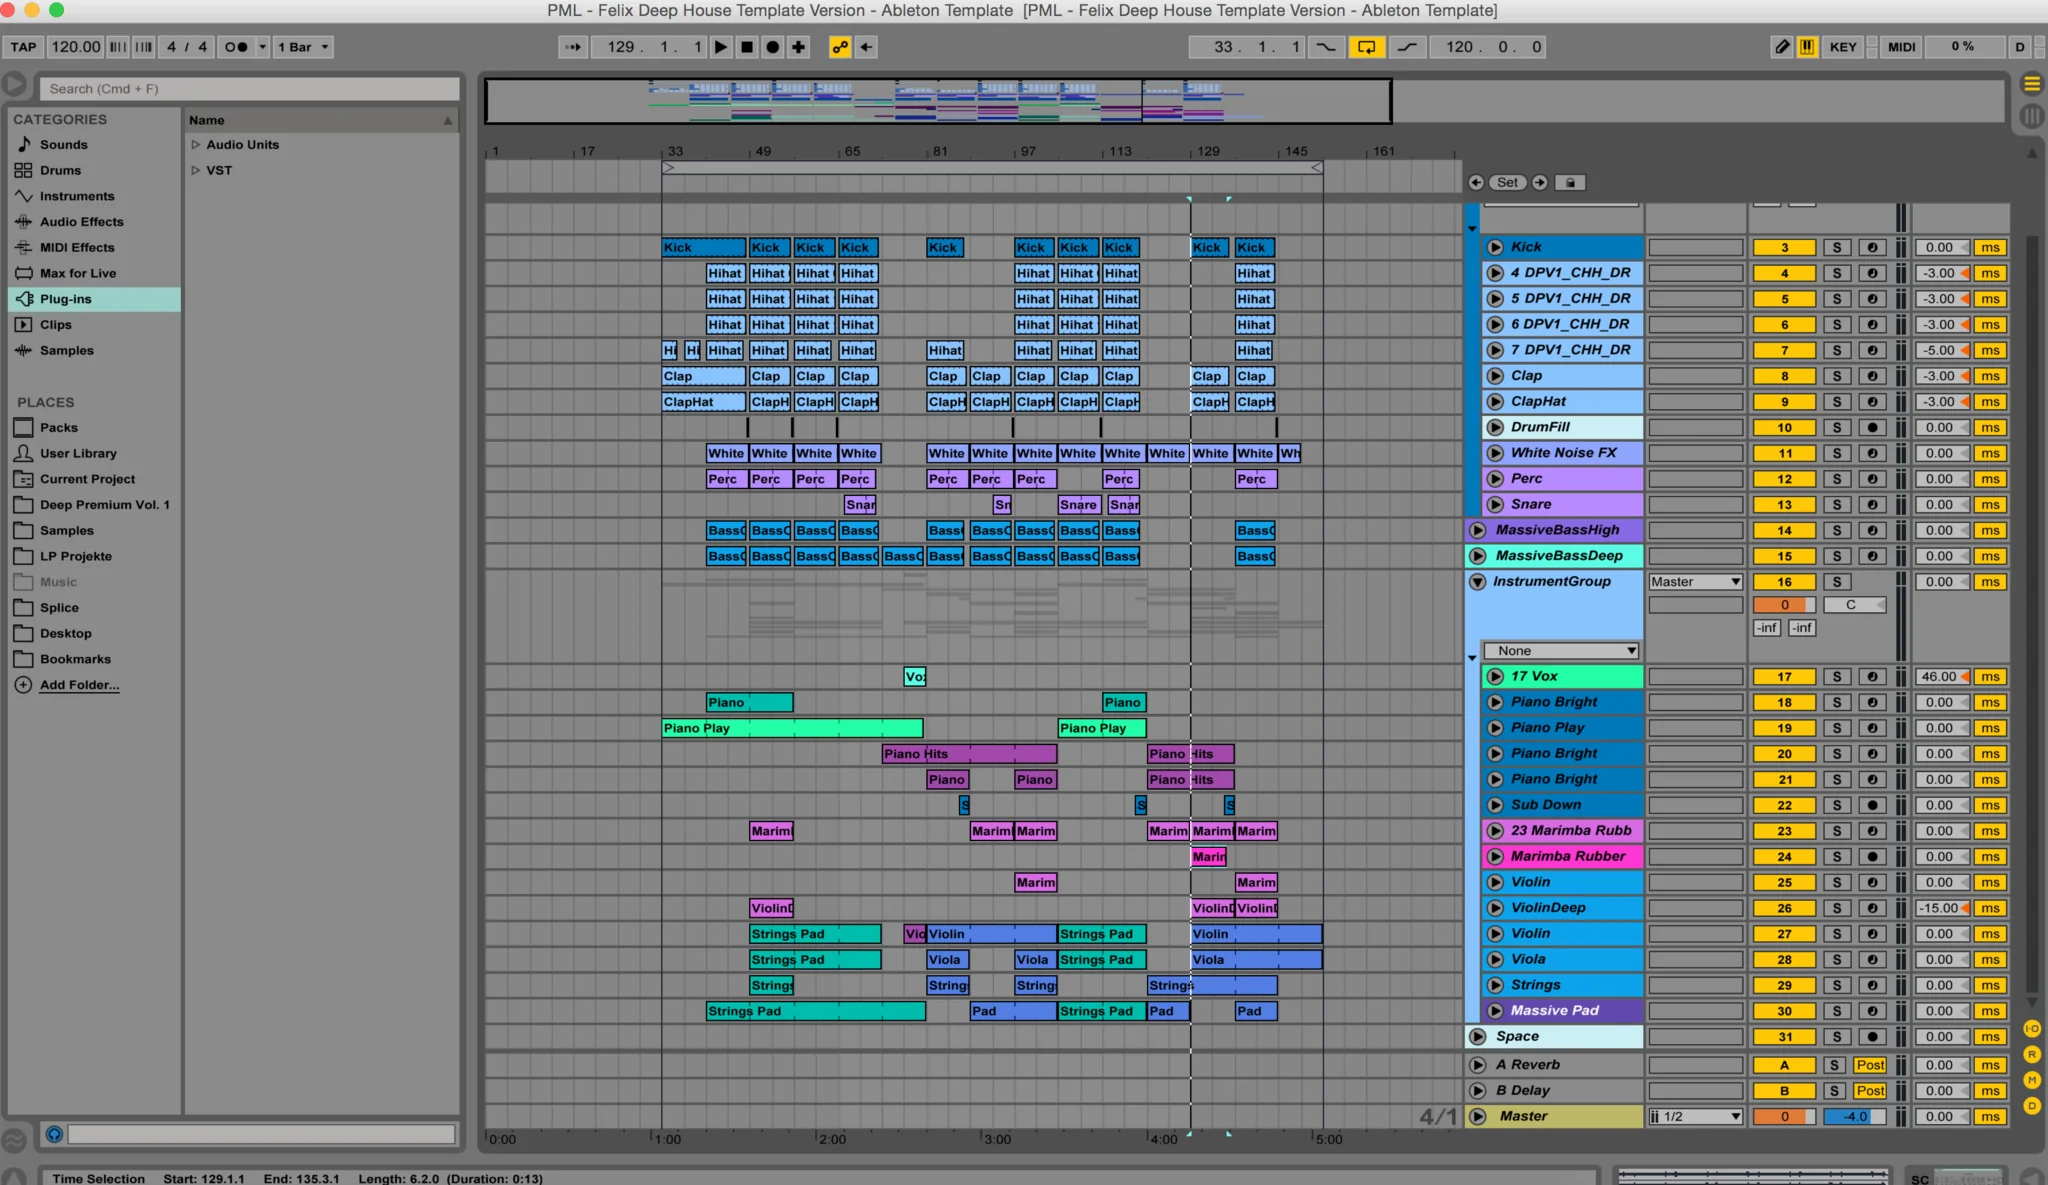Select the Drums category
Viewport: 2048px width, 1185px height.
(60, 170)
